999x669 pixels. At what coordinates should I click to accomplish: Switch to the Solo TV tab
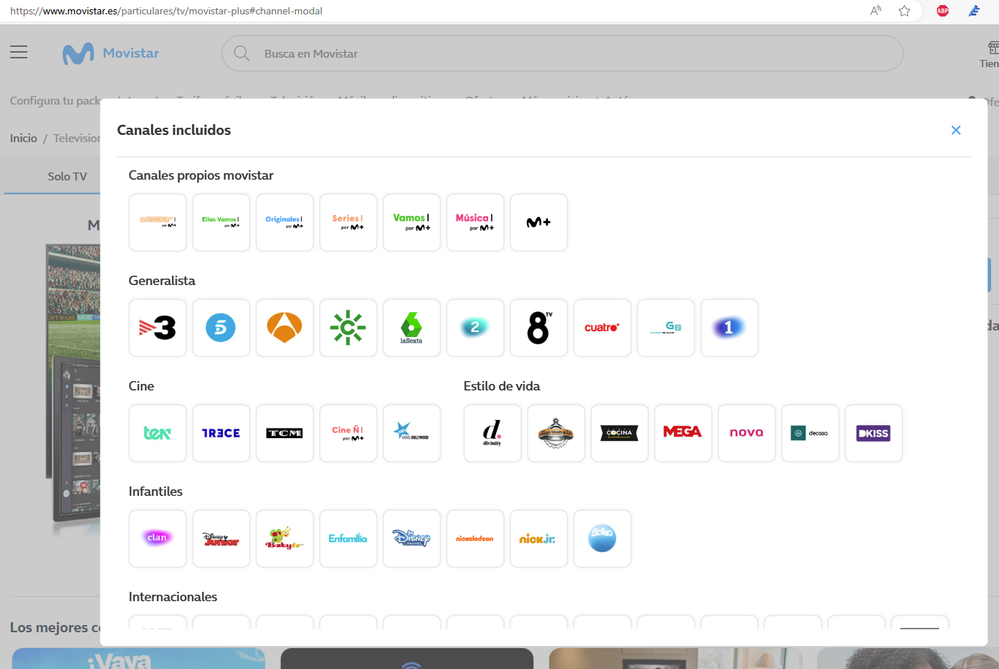[x=67, y=176]
